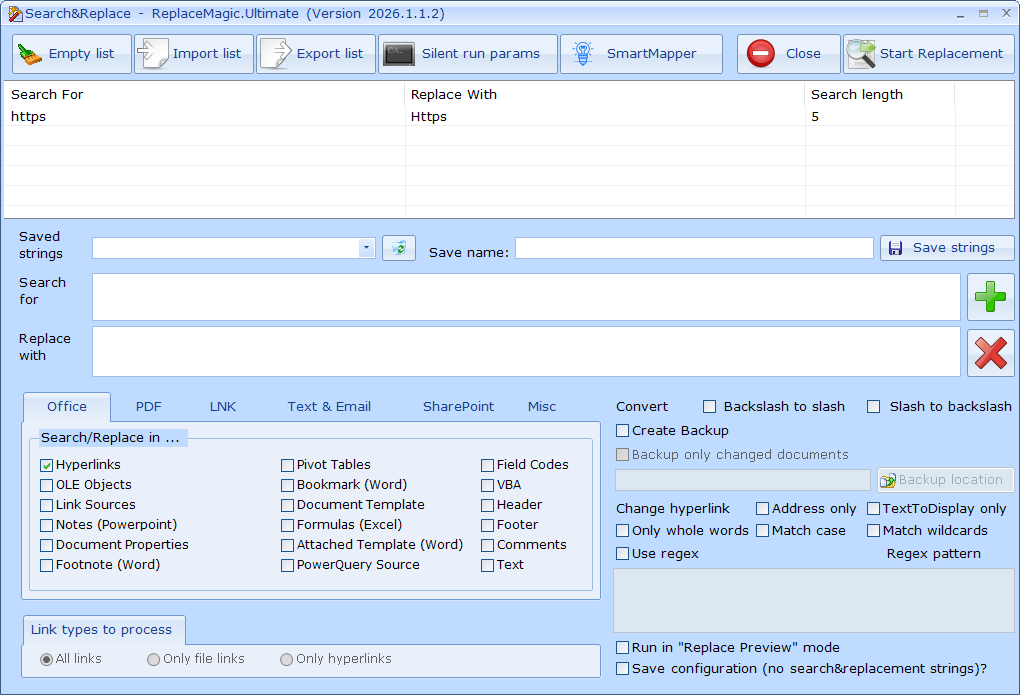Click the Start Replacement magnifier icon

tap(861, 53)
